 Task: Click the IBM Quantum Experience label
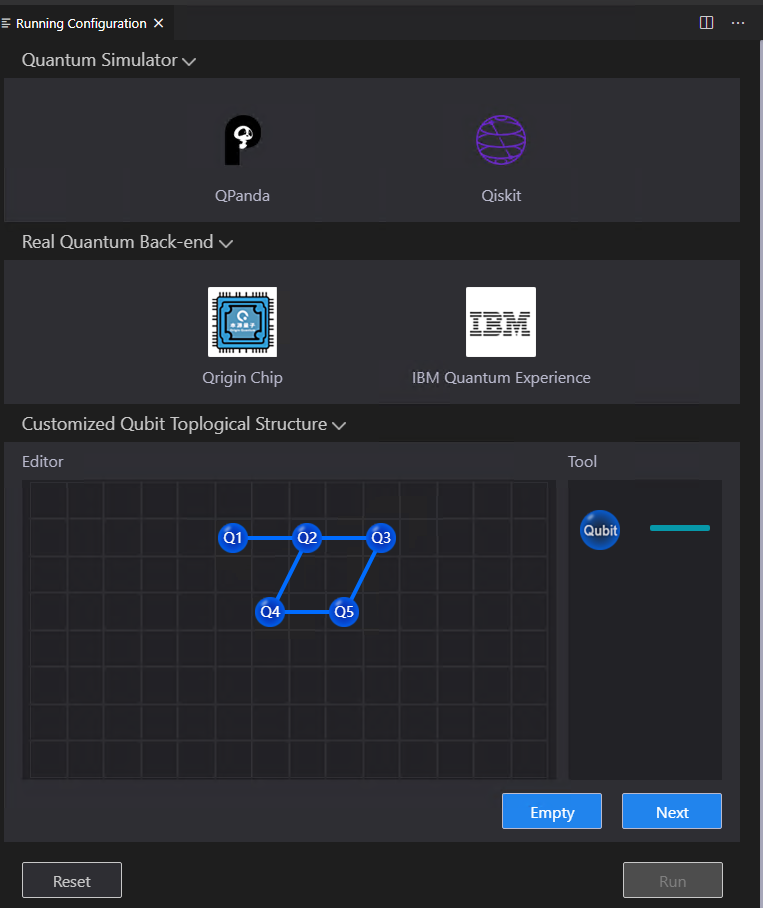coord(501,378)
